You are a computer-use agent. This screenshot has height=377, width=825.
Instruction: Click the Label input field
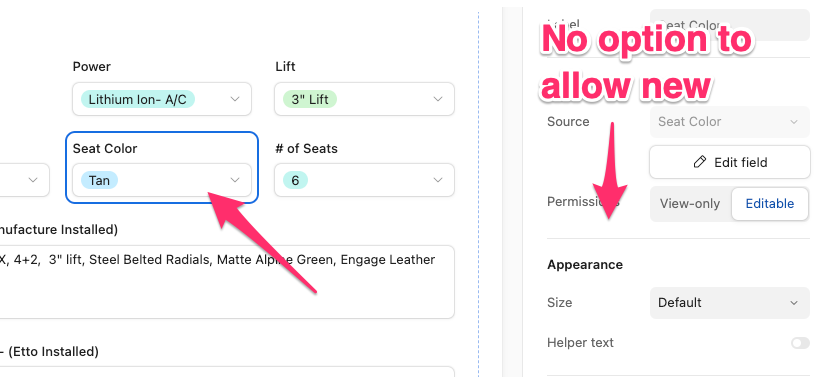[x=729, y=25]
